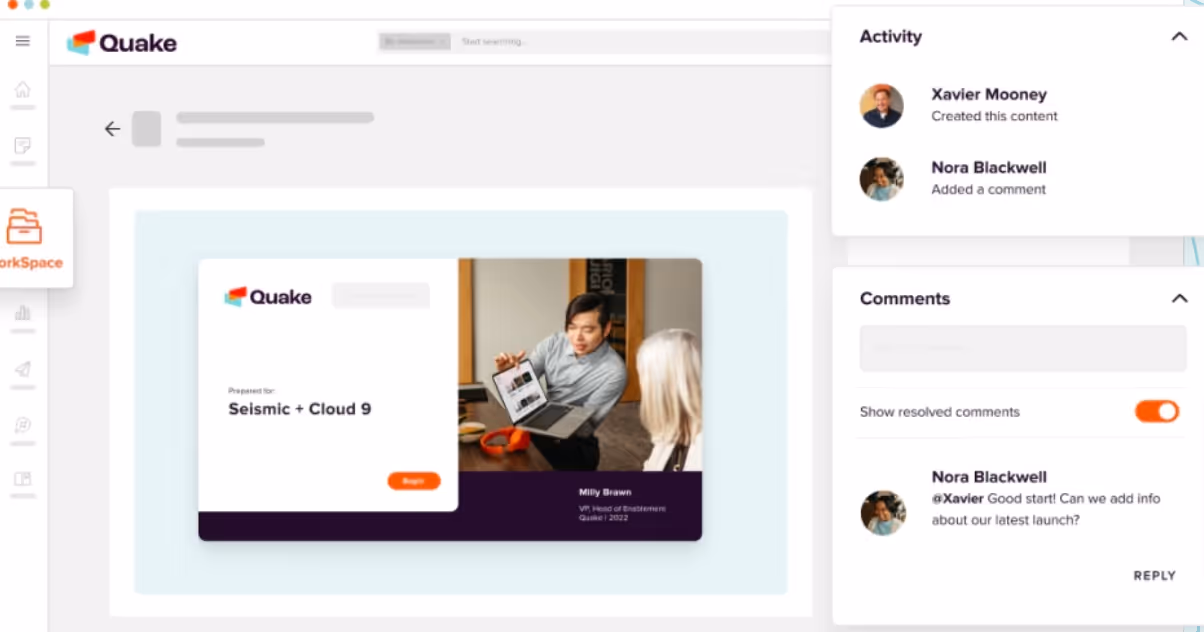The height and width of the screenshot is (632, 1204).
Task: Open the hamburger menu icon
Action: (x=23, y=41)
